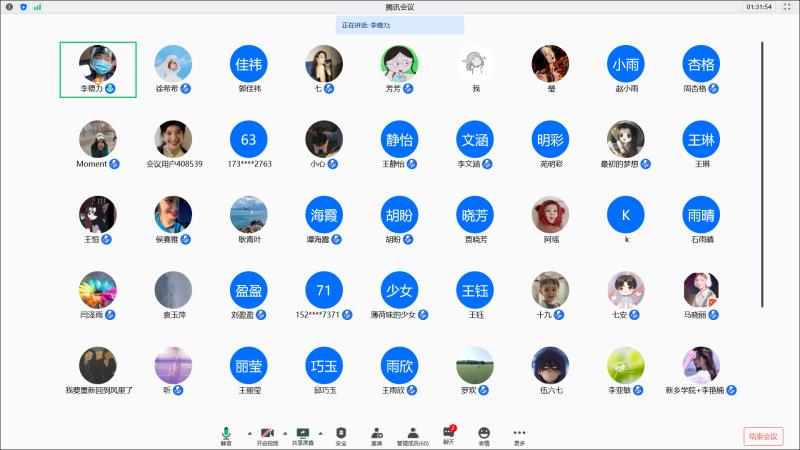Open the 安全 security settings icon
Image resolution: width=800 pixels, height=450 pixels.
pyautogui.click(x=341, y=434)
